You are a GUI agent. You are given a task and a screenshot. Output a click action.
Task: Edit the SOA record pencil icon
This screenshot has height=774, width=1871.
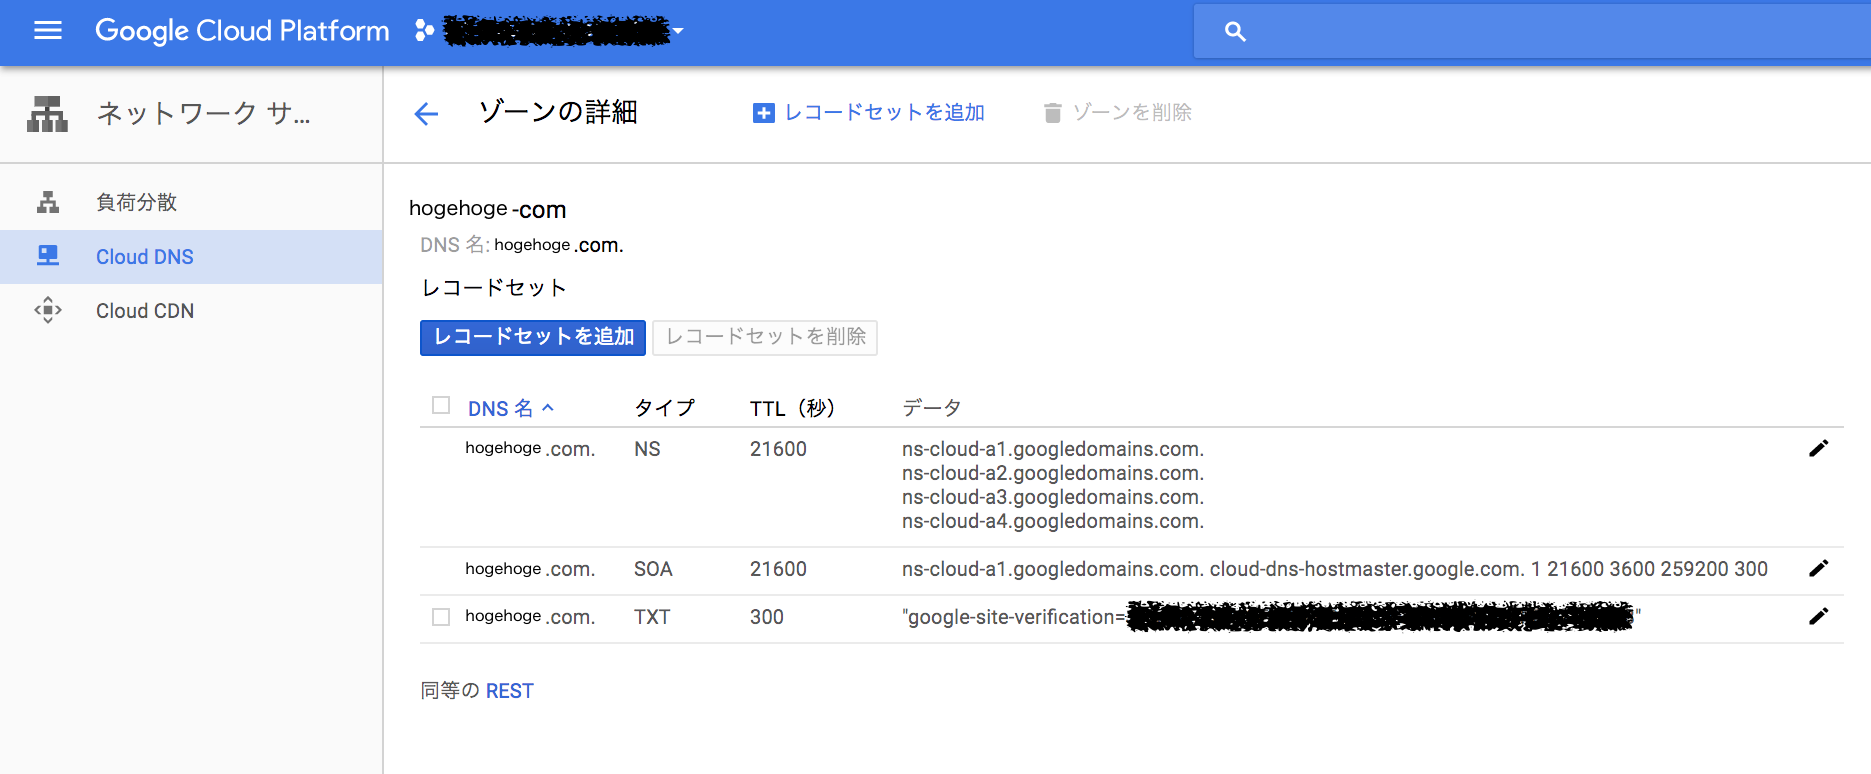(x=1818, y=568)
